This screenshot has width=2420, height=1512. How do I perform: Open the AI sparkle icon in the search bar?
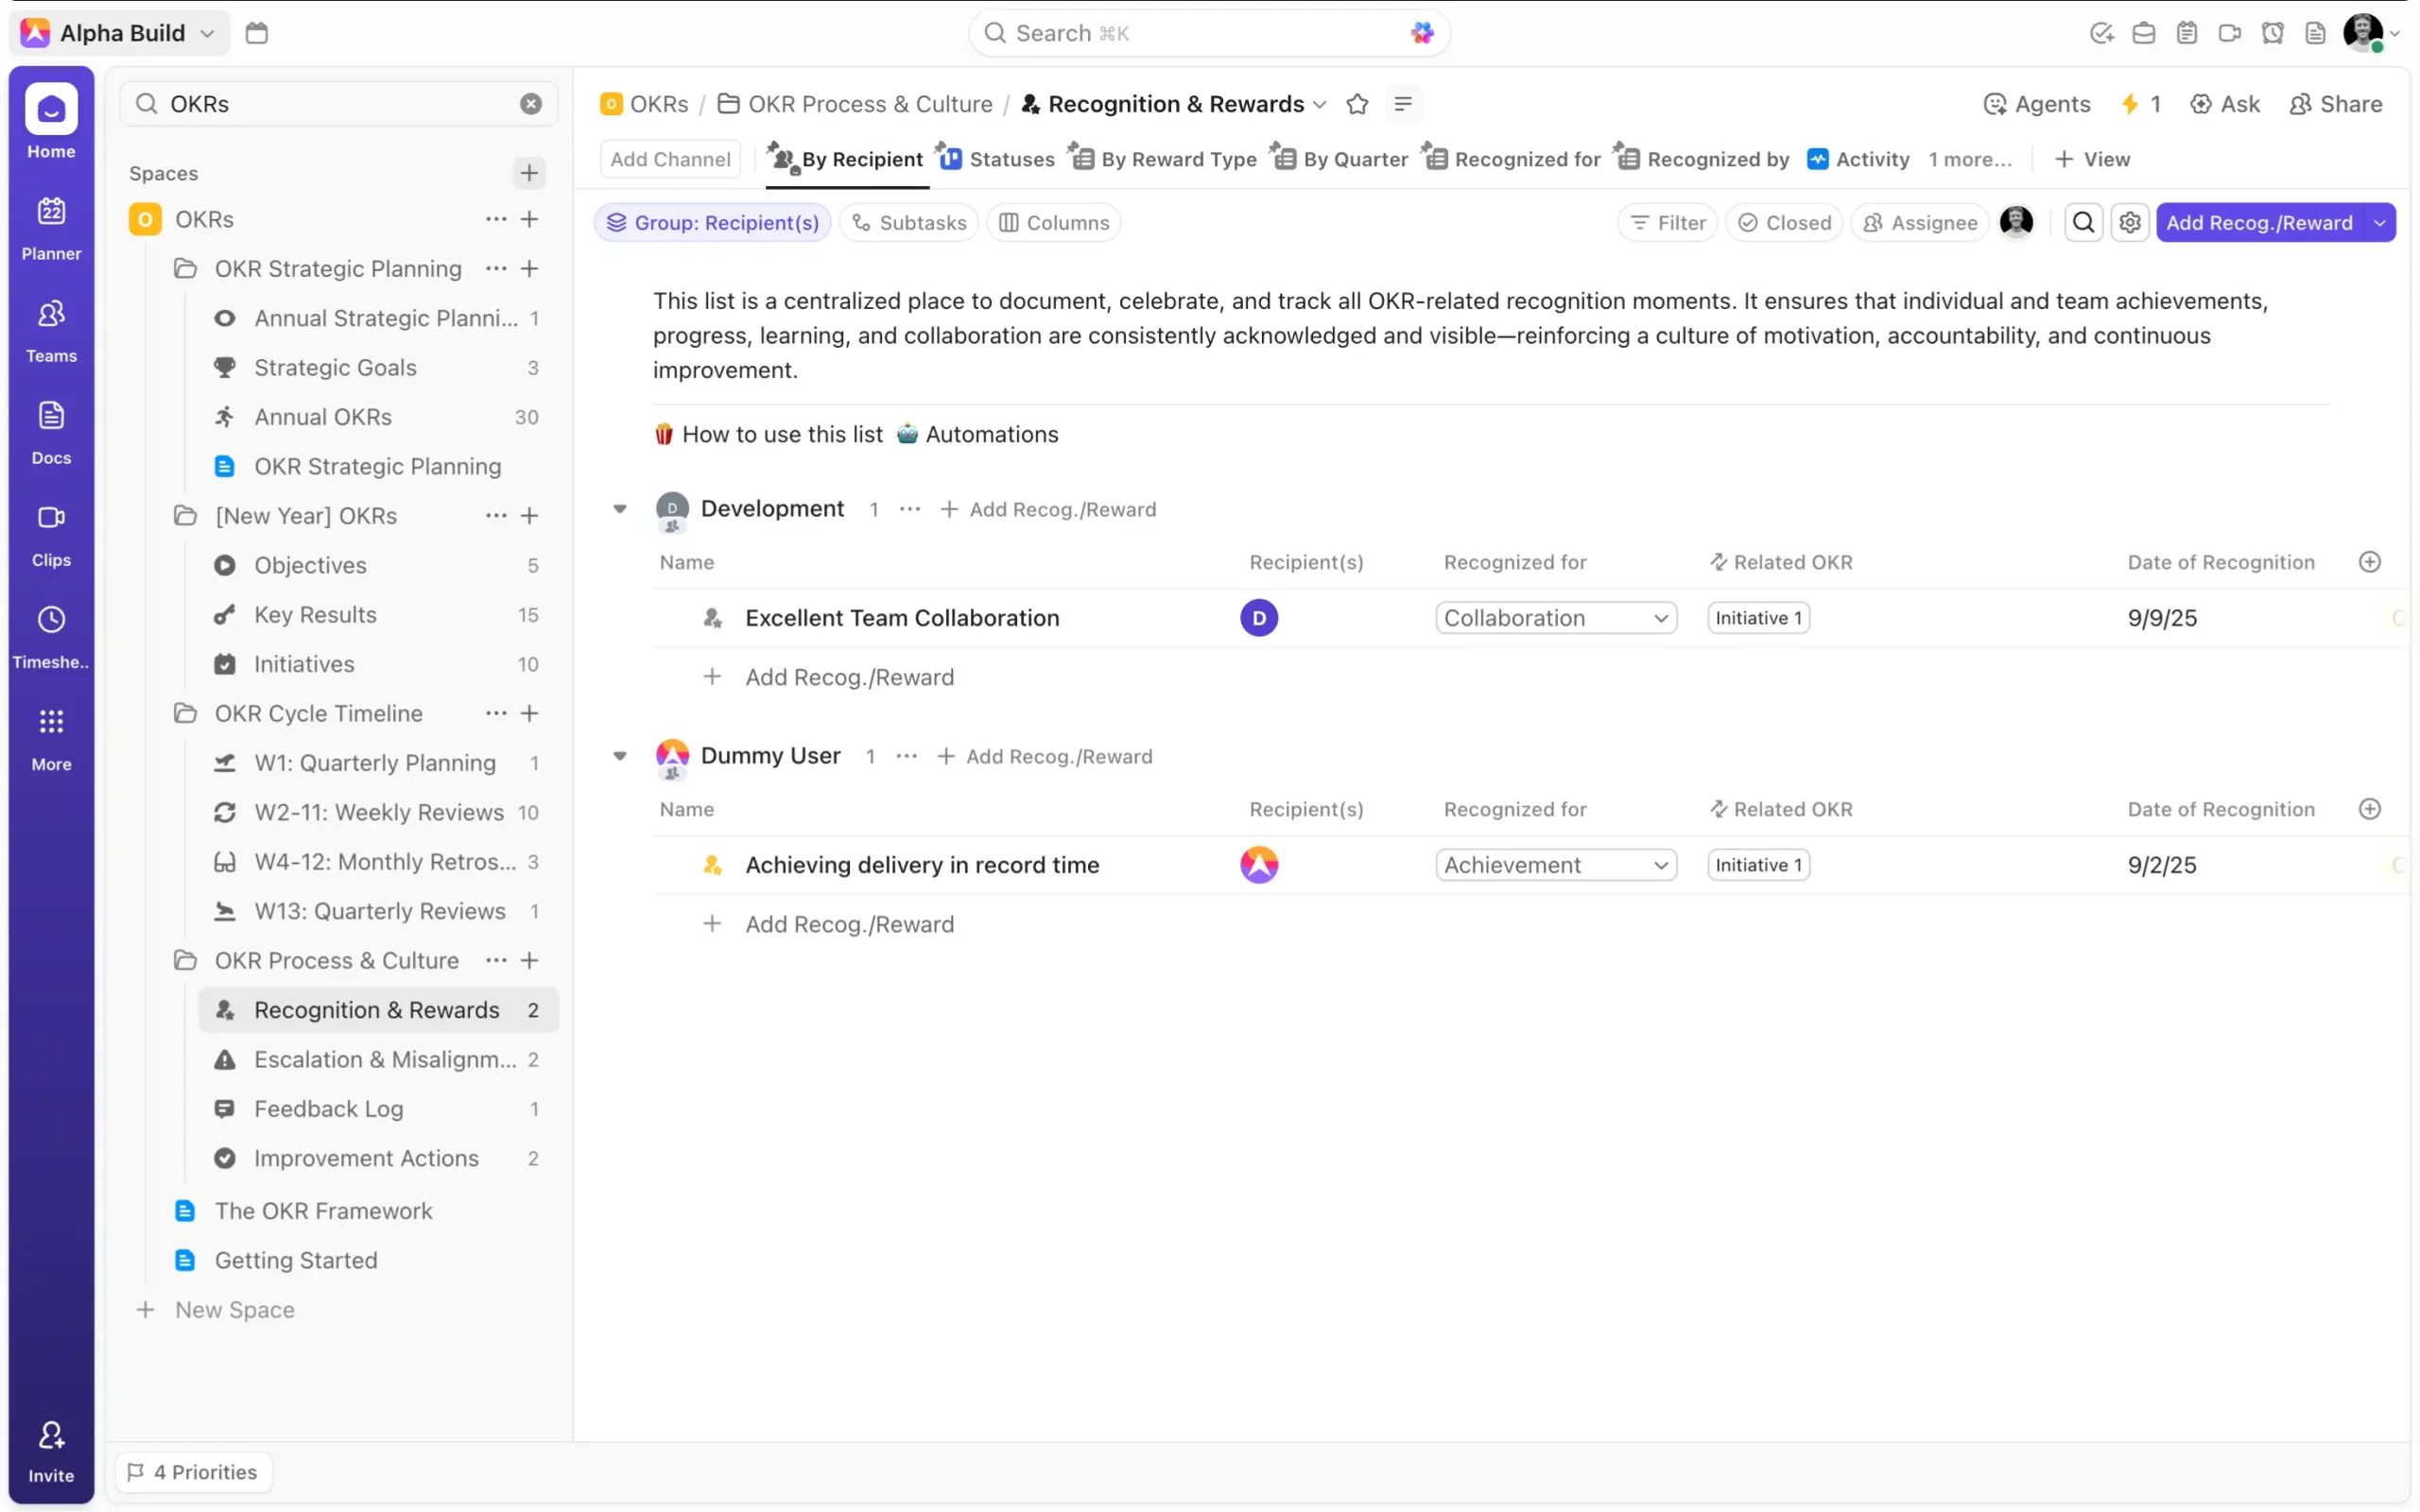pyautogui.click(x=1422, y=33)
